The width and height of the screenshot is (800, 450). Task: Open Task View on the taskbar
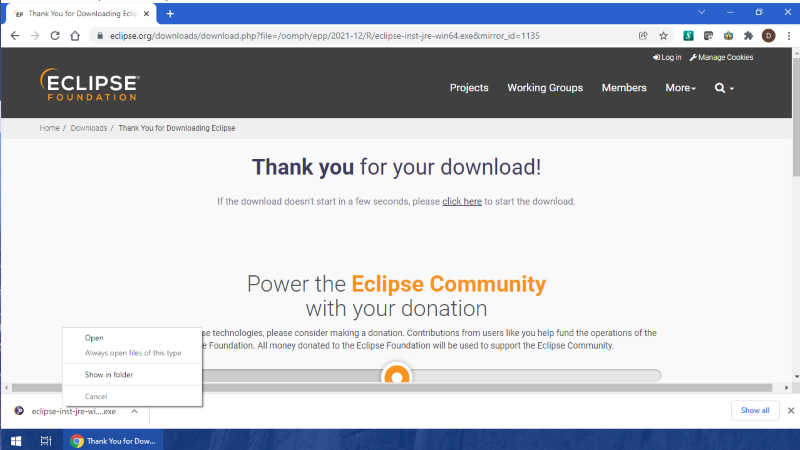click(x=46, y=441)
